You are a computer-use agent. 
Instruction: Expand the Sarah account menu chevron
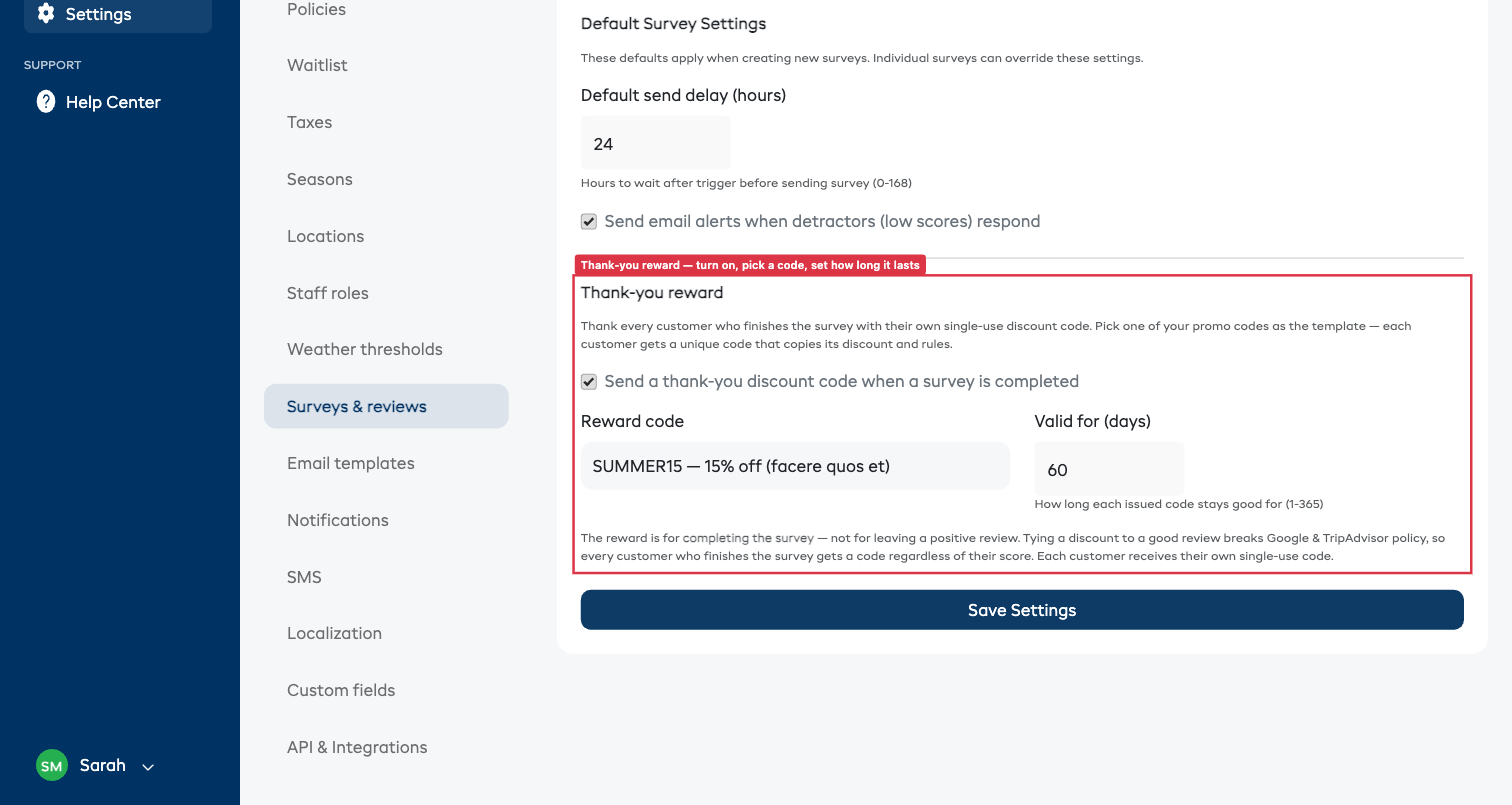pyautogui.click(x=148, y=767)
